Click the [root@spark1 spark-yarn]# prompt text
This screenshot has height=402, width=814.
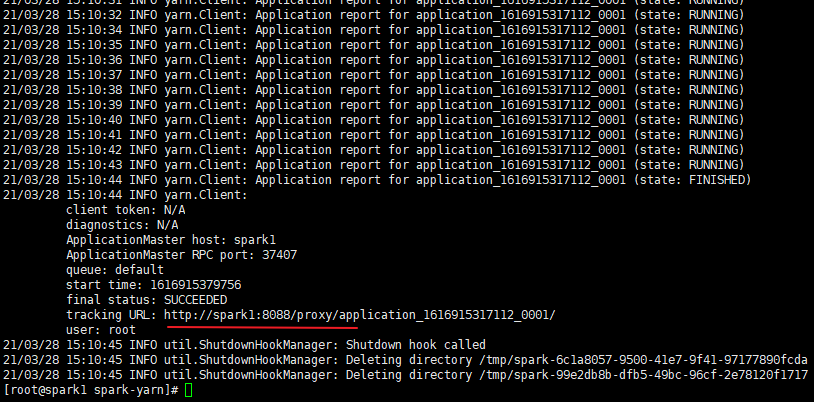coord(92,390)
